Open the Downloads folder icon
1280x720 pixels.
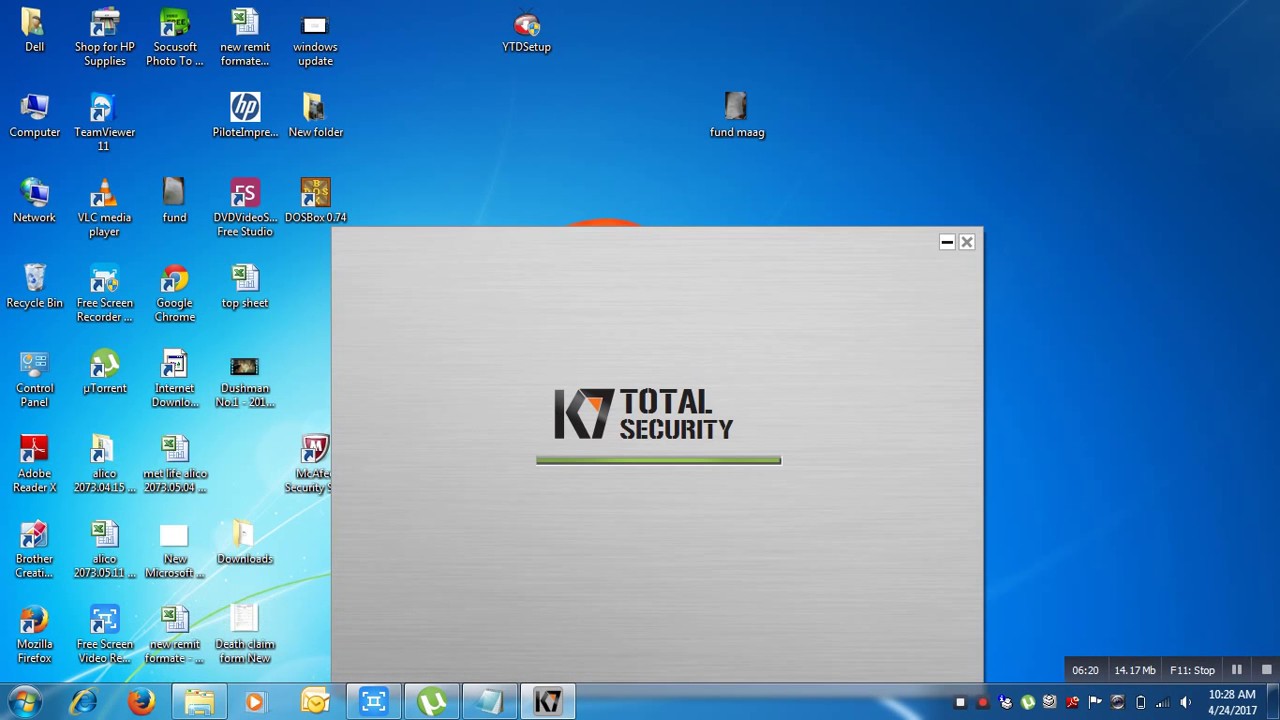click(x=245, y=543)
